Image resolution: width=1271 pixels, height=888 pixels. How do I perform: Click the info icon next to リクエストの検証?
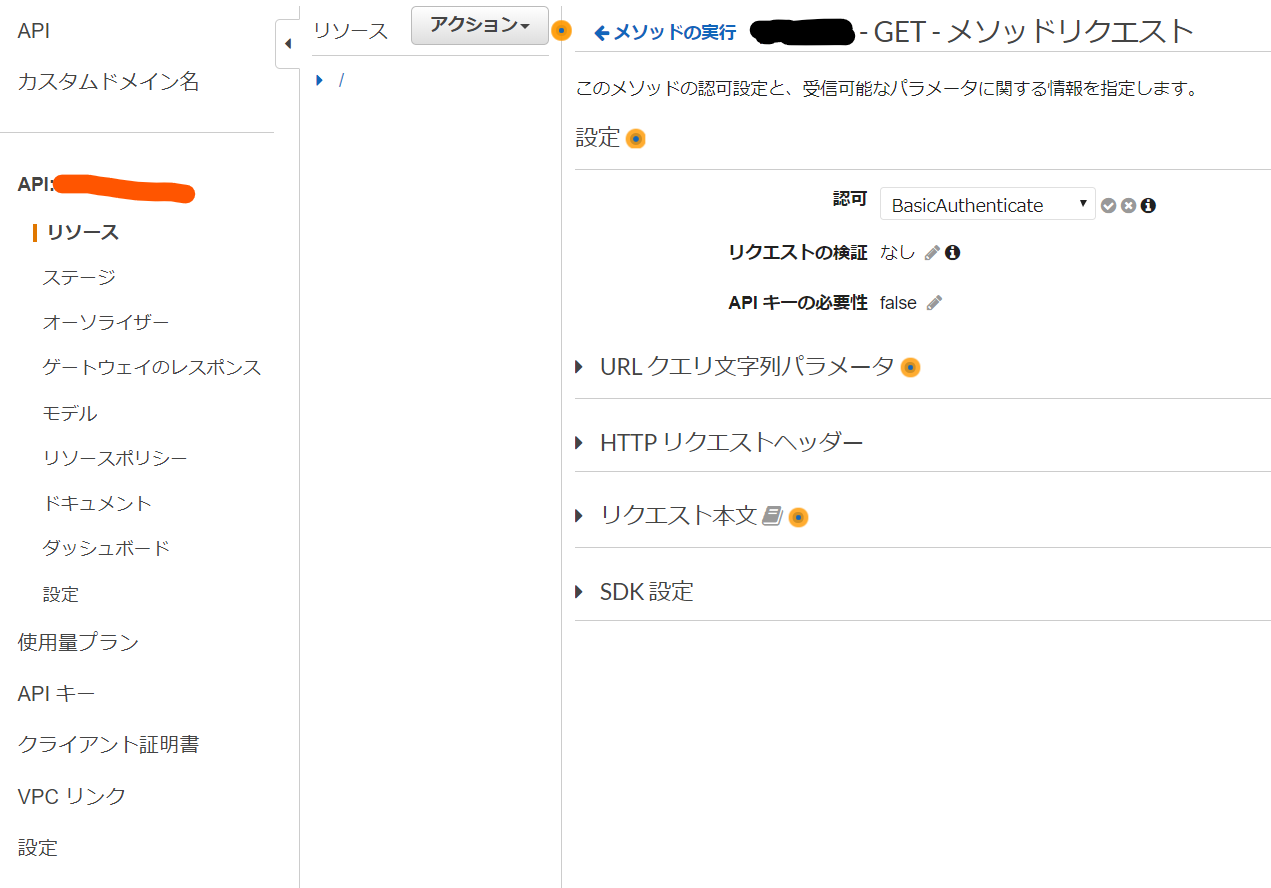pyautogui.click(x=952, y=253)
